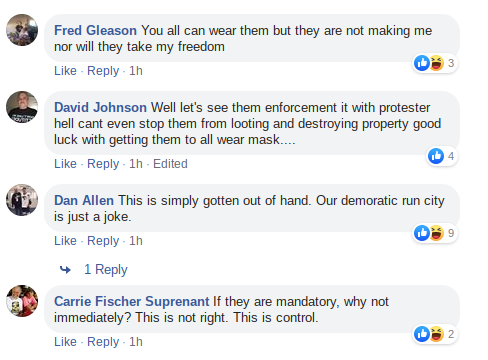Open the Fred Gleason name link

(95, 30)
